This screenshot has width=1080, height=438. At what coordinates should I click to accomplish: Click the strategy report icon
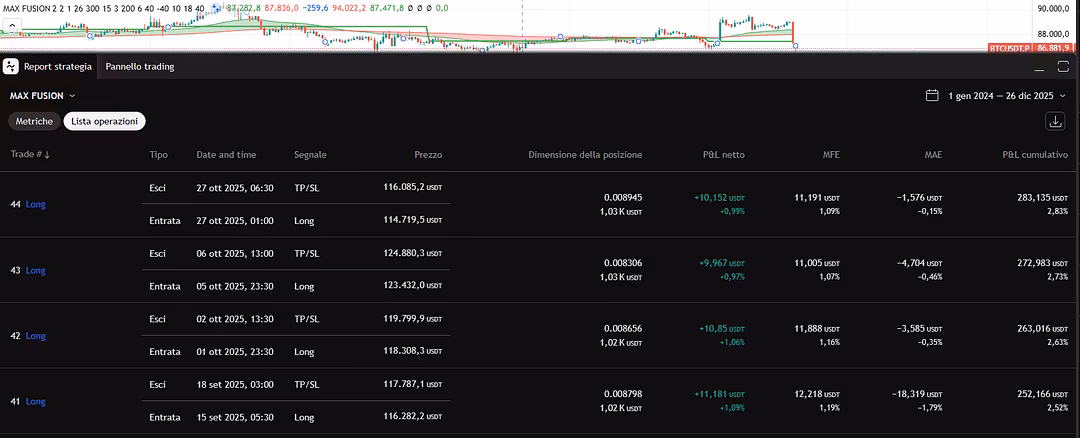(11, 66)
